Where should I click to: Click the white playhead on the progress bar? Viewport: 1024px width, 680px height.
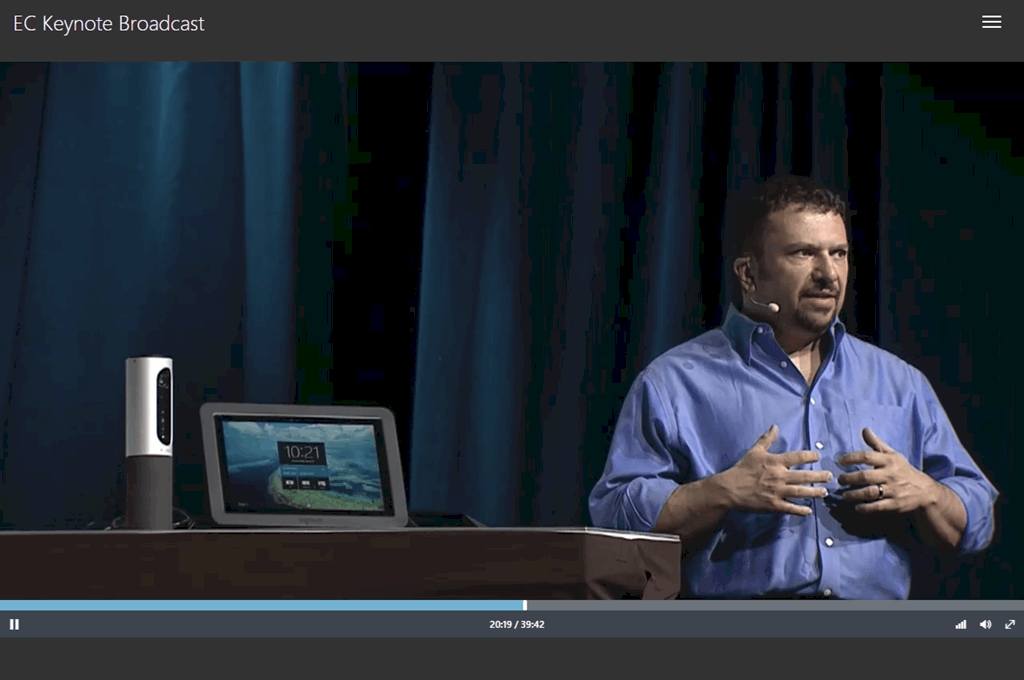pyautogui.click(x=525, y=605)
